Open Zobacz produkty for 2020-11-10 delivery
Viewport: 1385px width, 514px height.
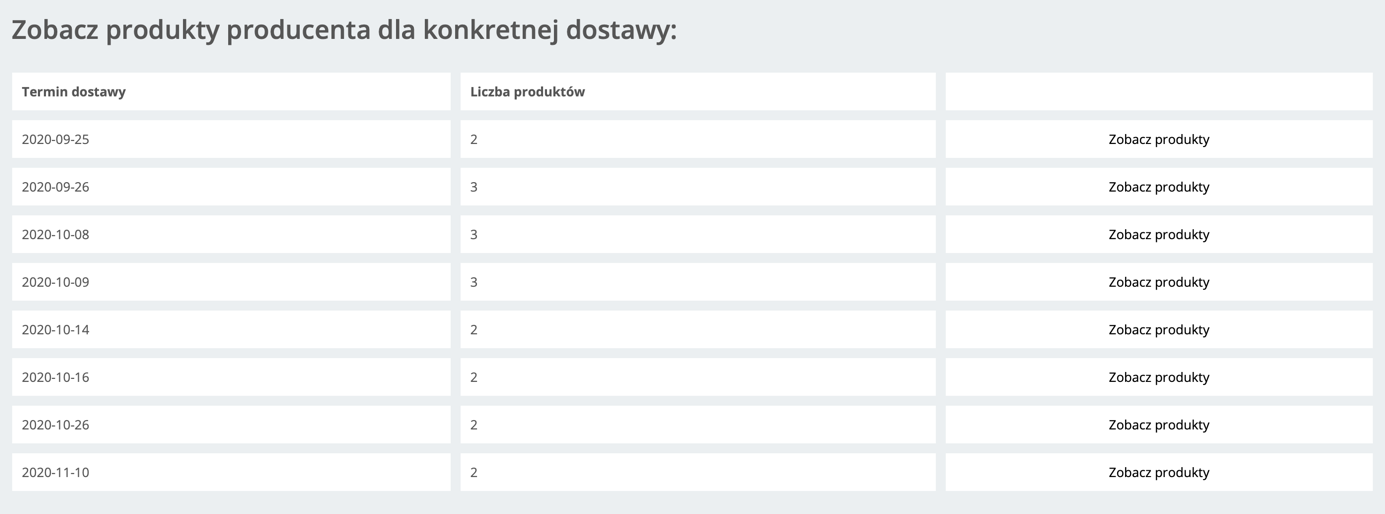(1159, 472)
